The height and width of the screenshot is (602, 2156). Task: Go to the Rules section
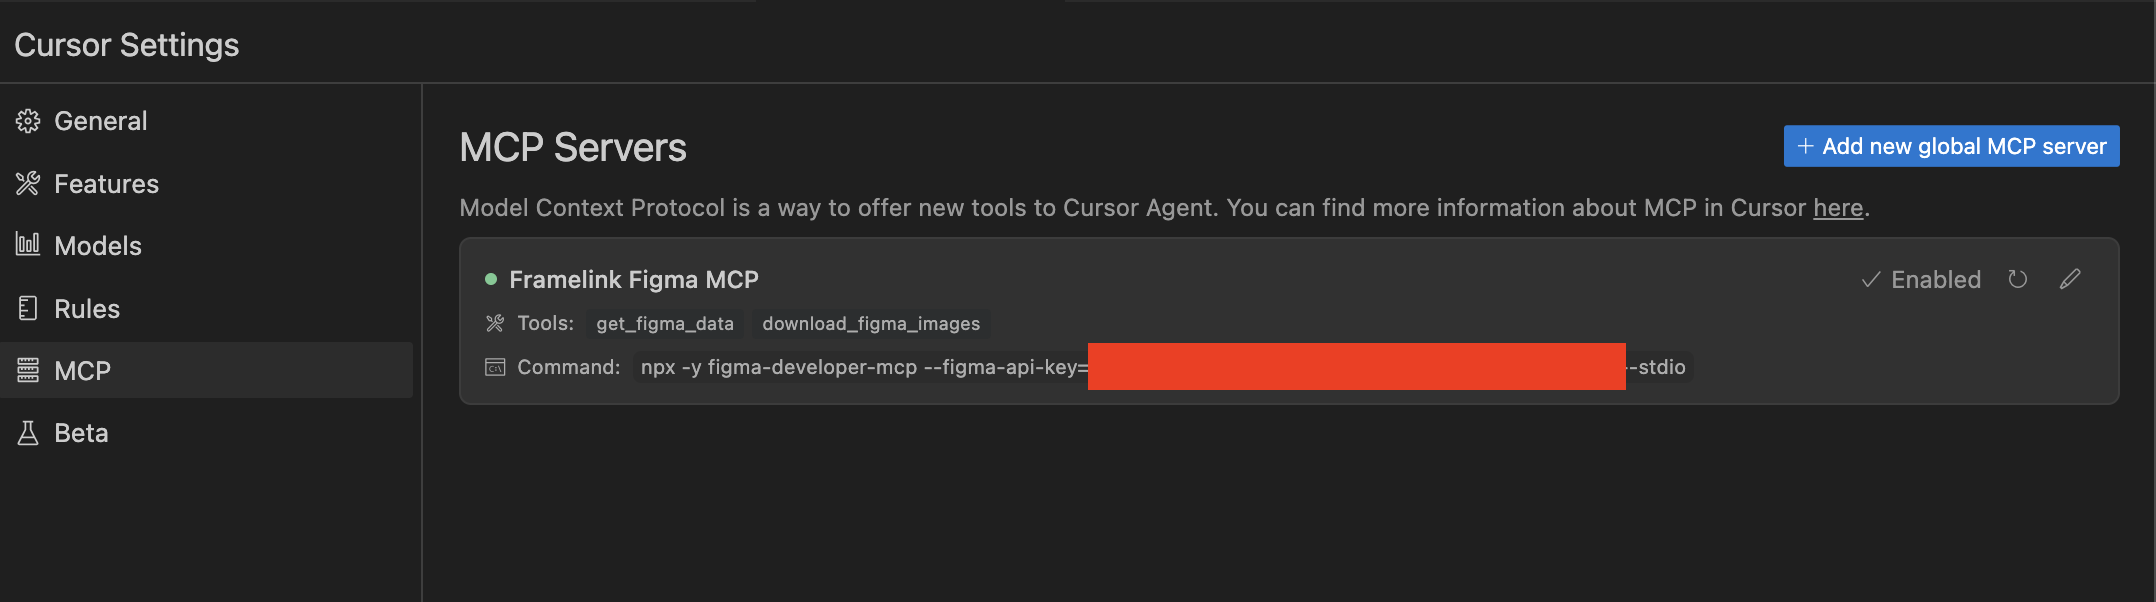[206, 309]
